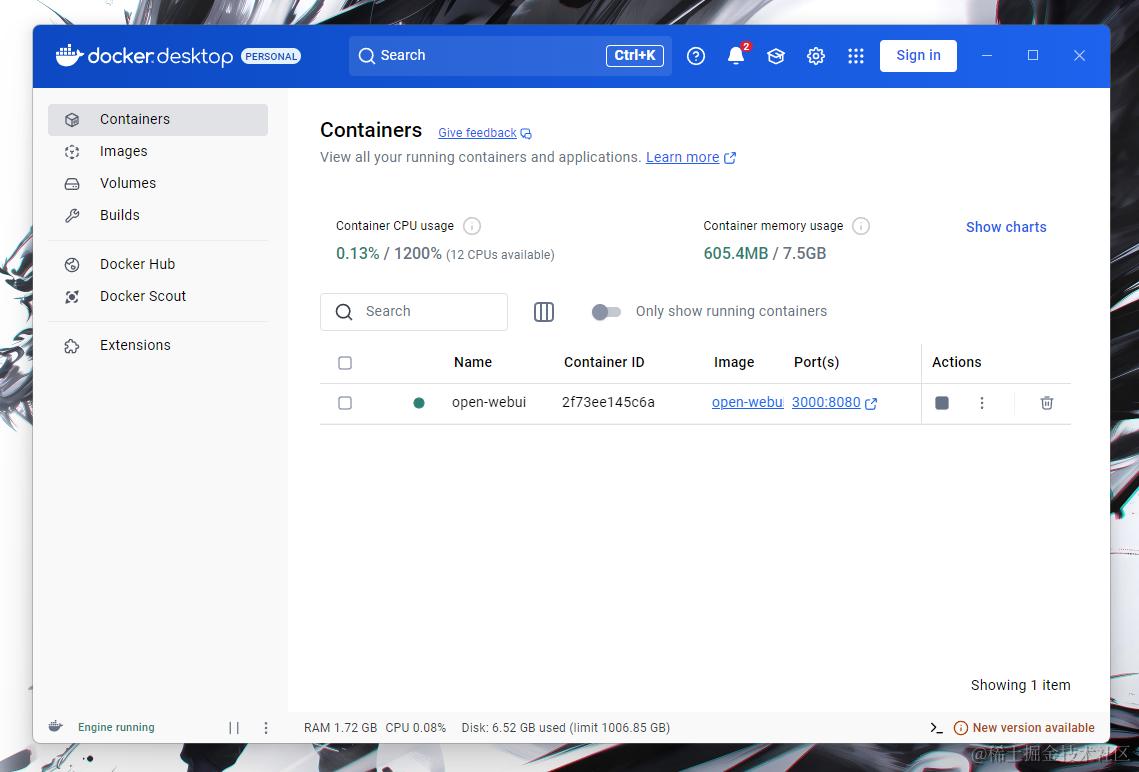Tick the open-webui row checkbox
The width and height of the screenshot is (1139, 772).
(x=345, y=403)
